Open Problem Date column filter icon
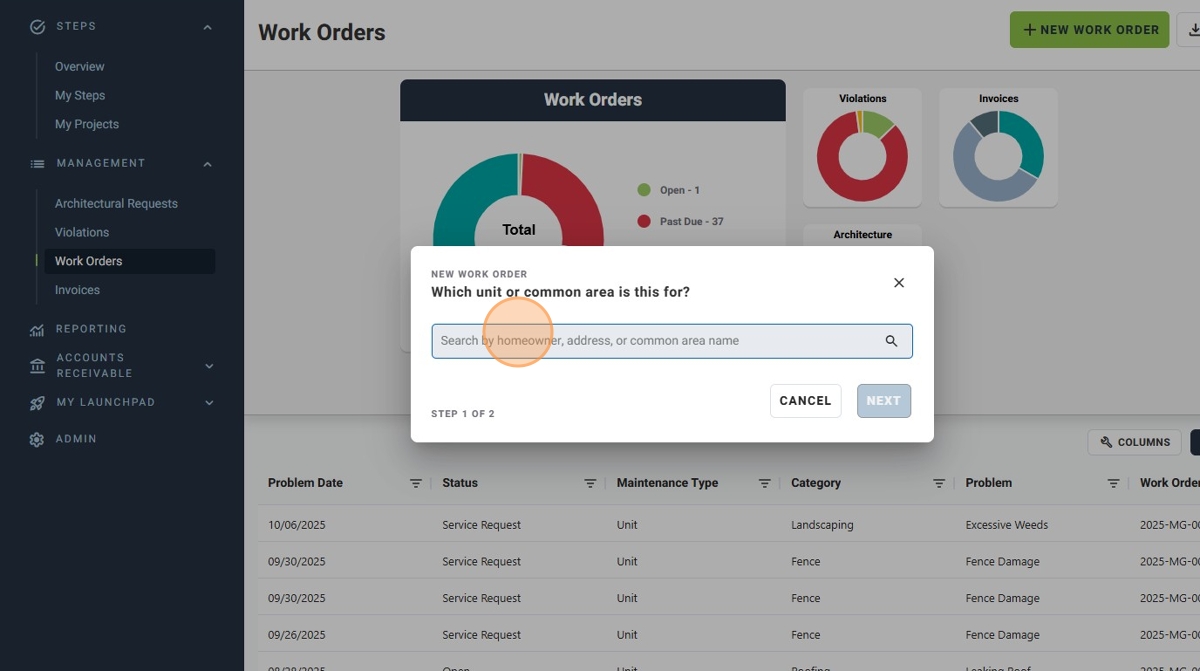The height and width of the screenshot is (671, 1200). click(x=416, y=483)
